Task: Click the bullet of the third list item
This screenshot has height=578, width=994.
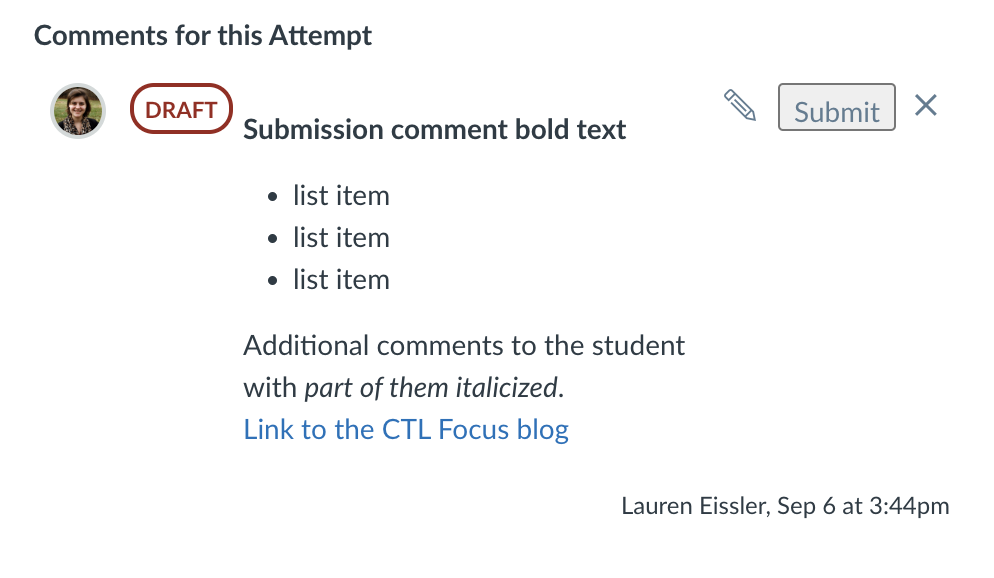Action: coord(273,281)
